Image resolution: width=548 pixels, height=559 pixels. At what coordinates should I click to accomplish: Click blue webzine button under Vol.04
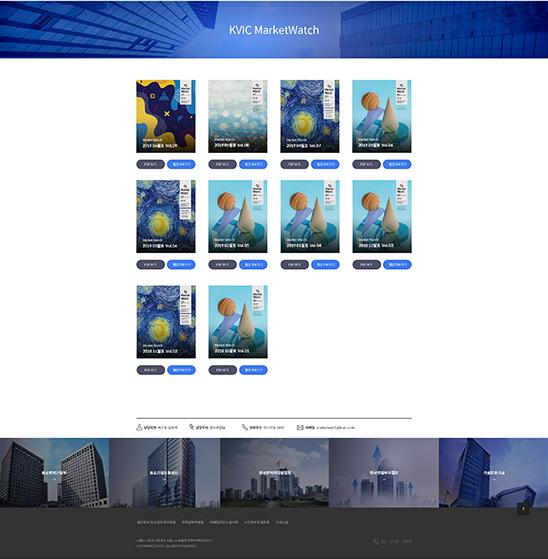pos(325,265)
